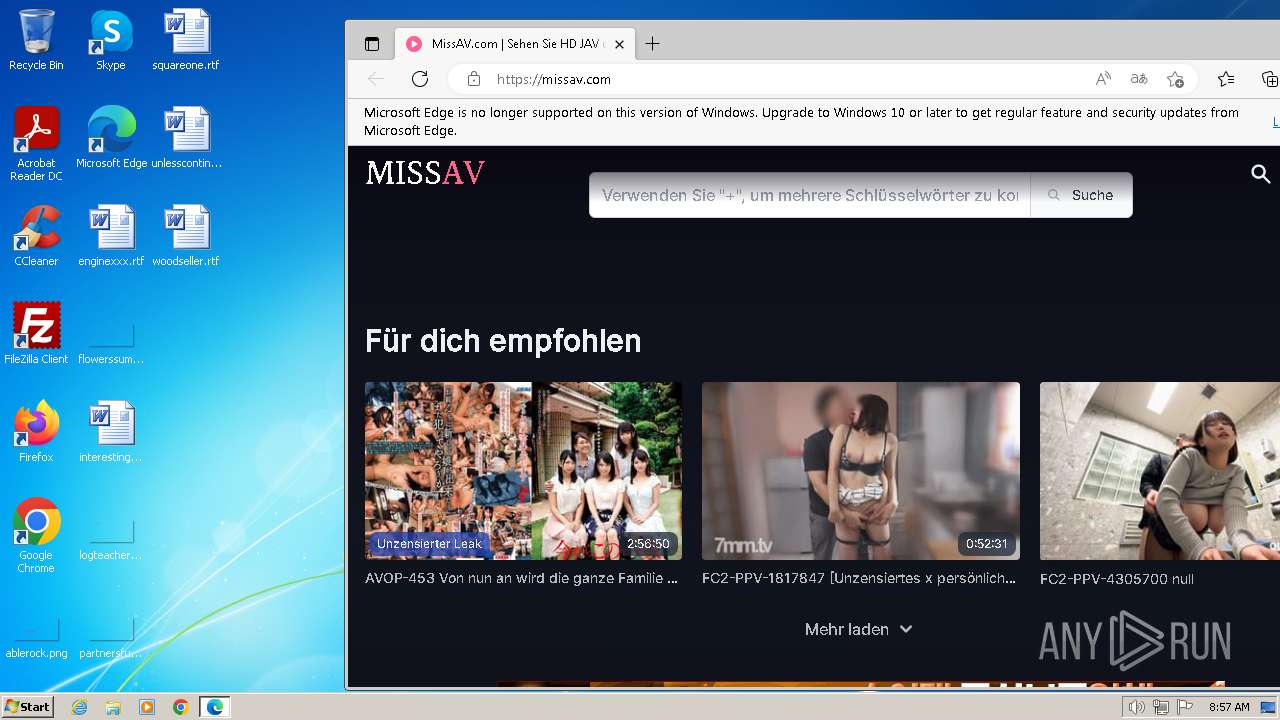
Task: Select the woodseller.rtf file icon
Action: pyautogui.click(x=186, y=236)
